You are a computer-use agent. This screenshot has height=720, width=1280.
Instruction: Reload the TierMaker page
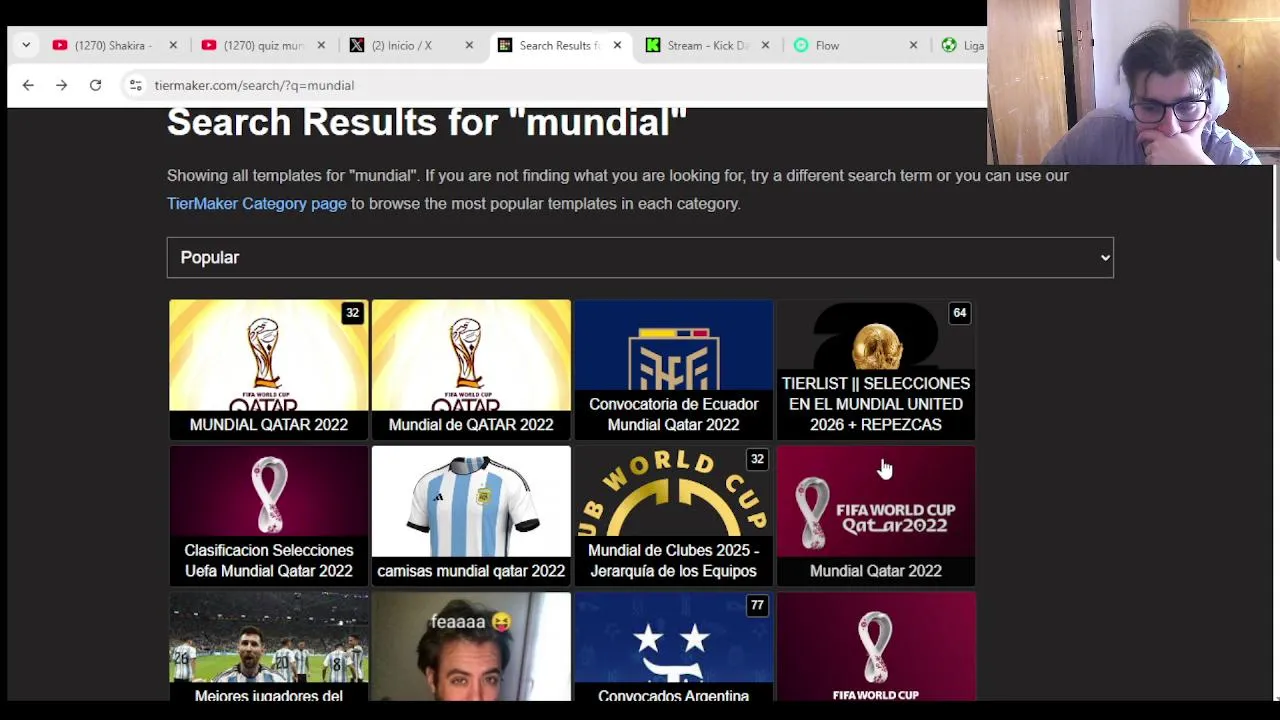(95, 85)
